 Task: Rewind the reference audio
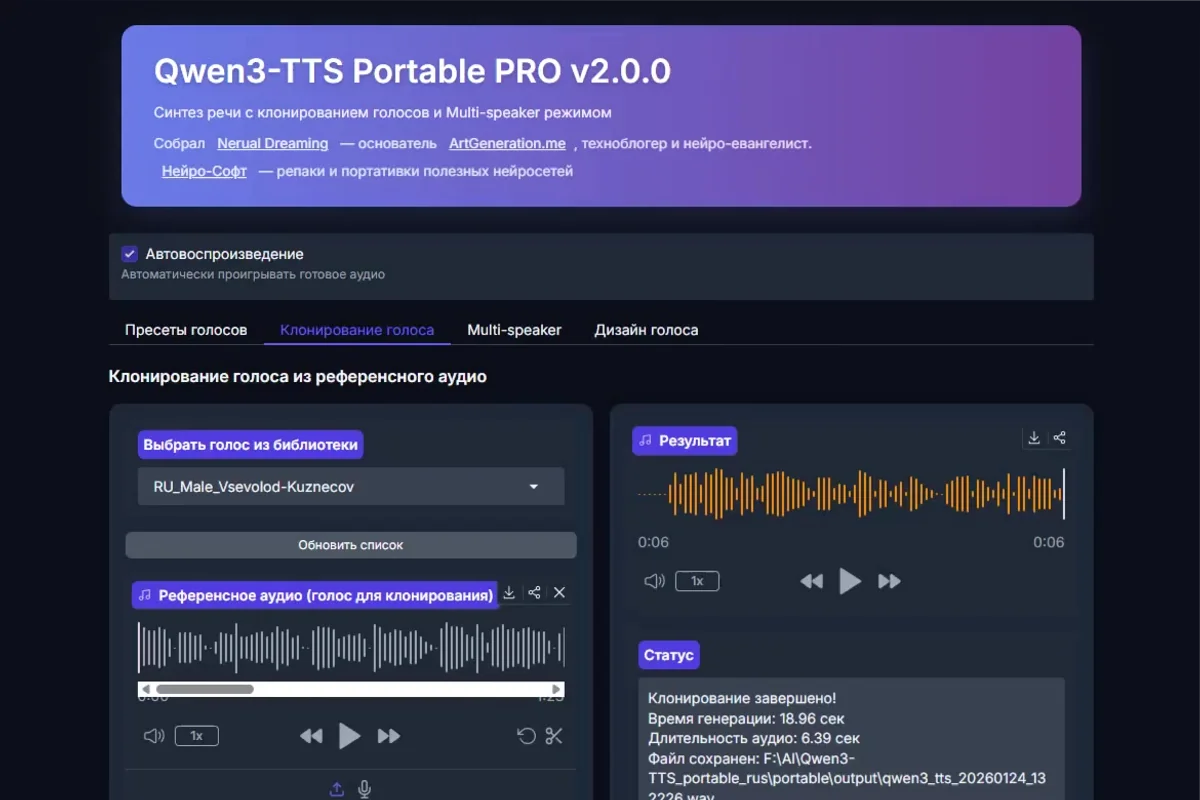click(311, 736)
